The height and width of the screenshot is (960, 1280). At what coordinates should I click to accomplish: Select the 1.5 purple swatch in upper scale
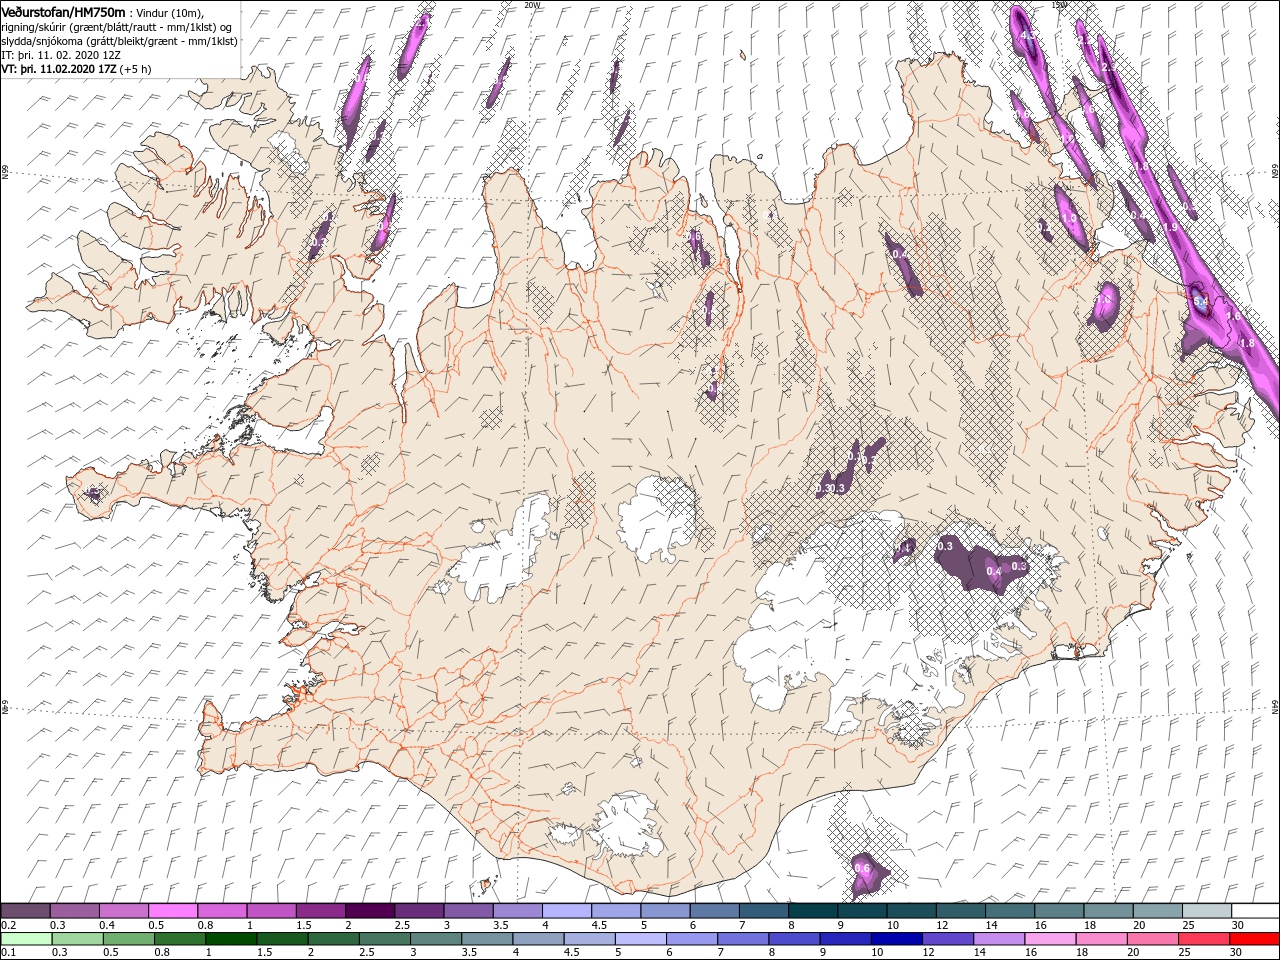[x=319, y=911]
